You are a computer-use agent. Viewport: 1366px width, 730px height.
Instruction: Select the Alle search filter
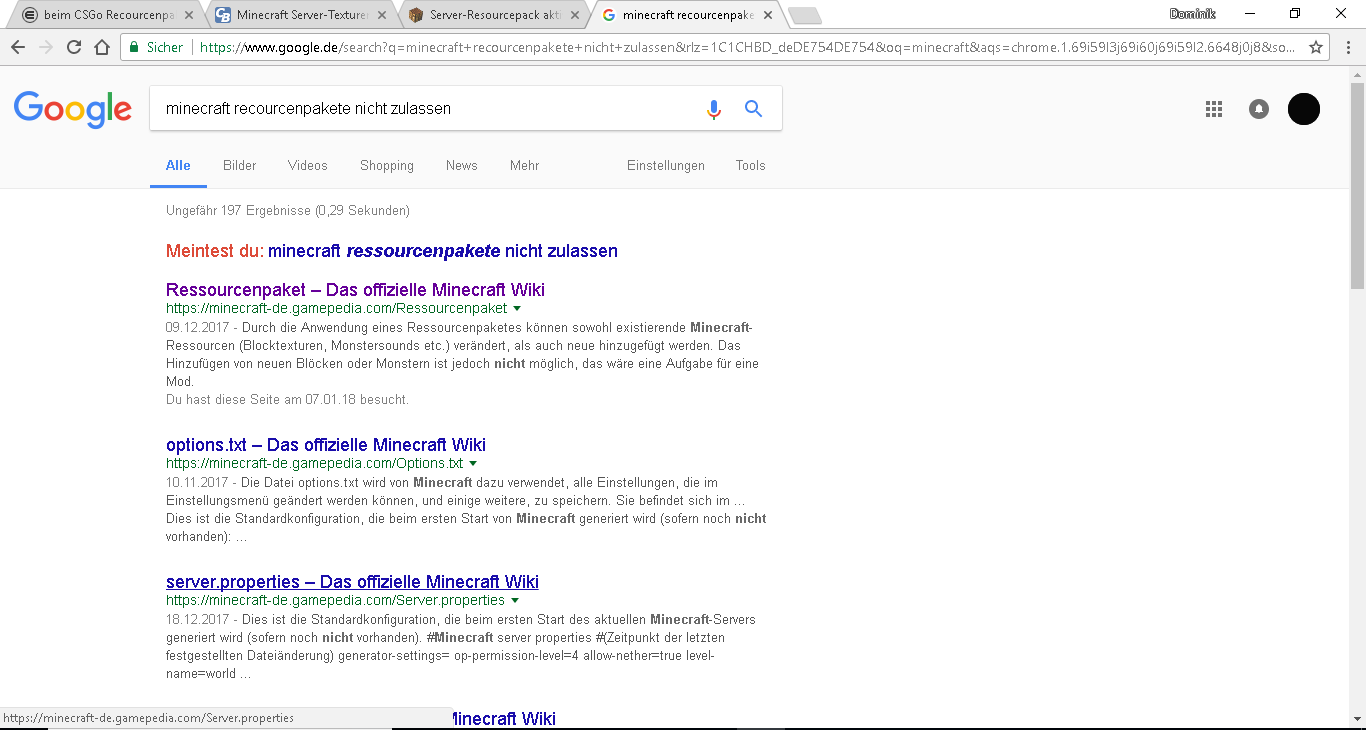click(178, 166)
